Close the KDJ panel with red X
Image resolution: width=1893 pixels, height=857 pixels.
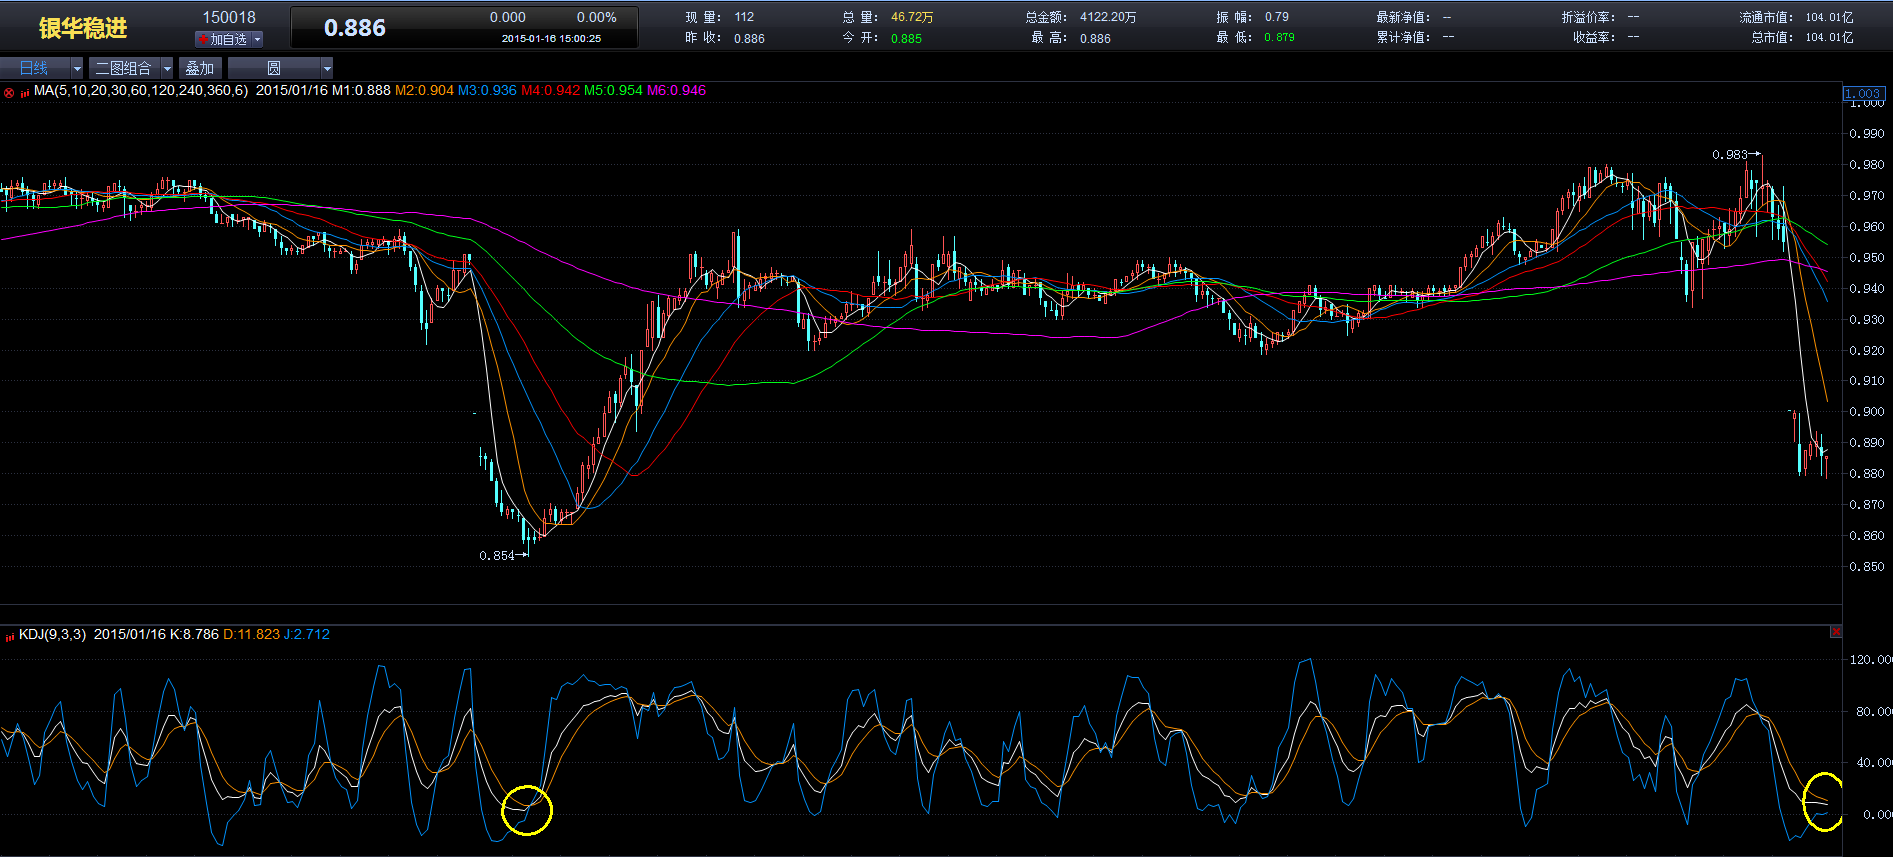point(1836,632)
